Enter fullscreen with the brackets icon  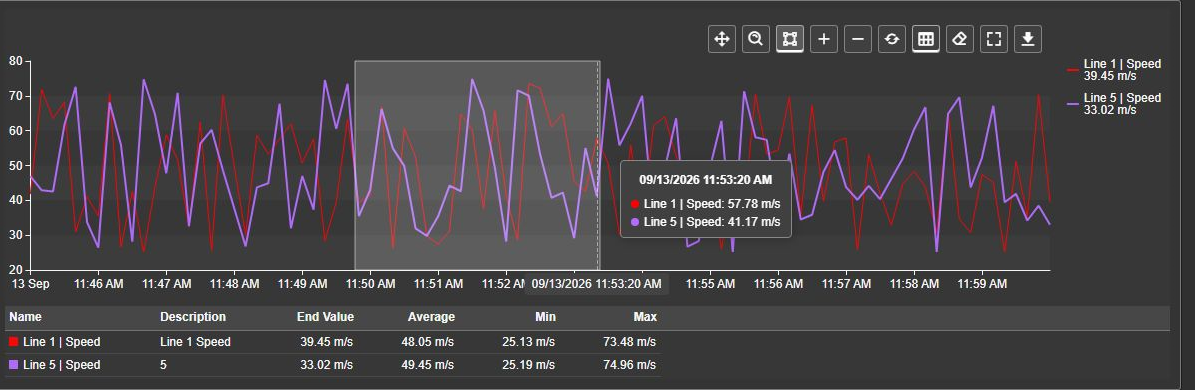(x=994, y=39)
